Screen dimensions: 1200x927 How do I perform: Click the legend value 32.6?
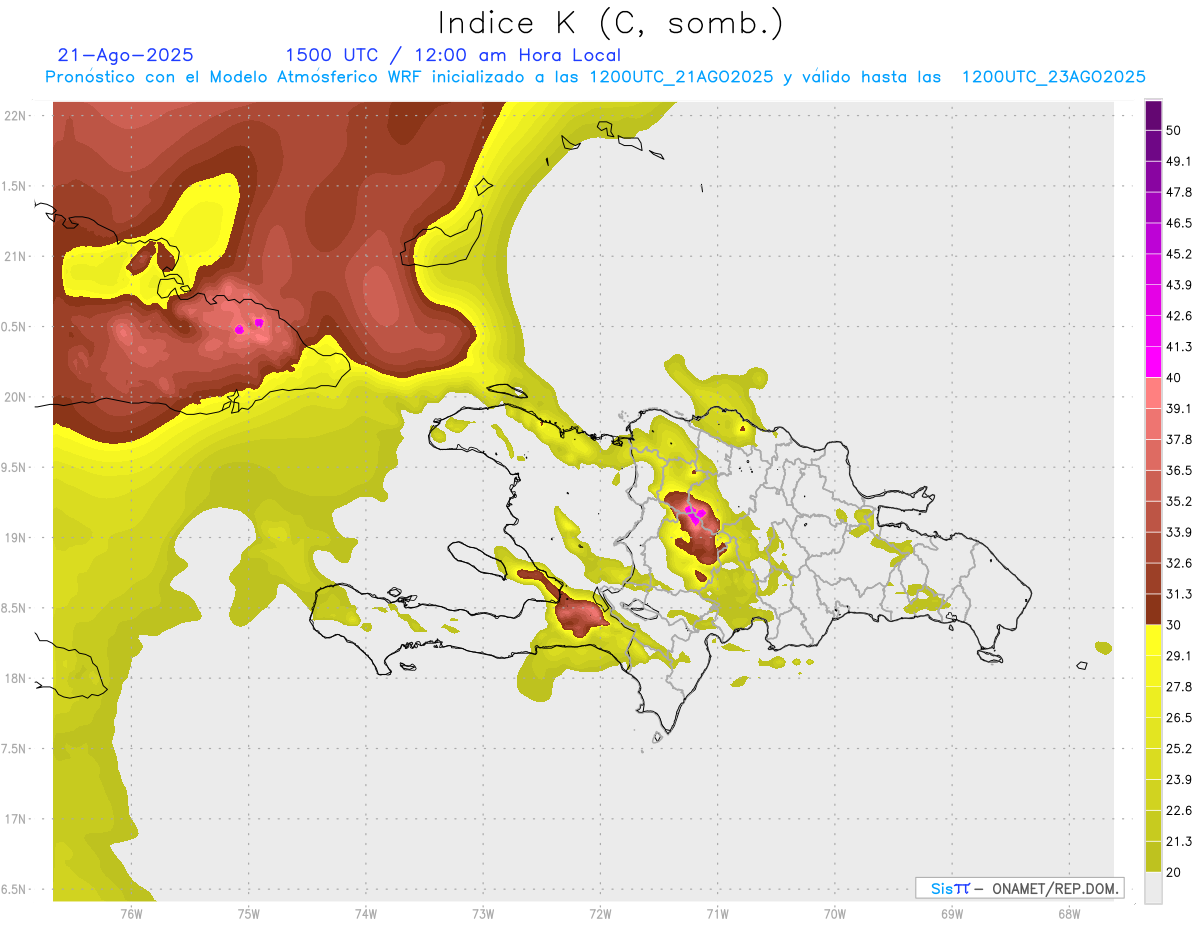(1178, 563)
